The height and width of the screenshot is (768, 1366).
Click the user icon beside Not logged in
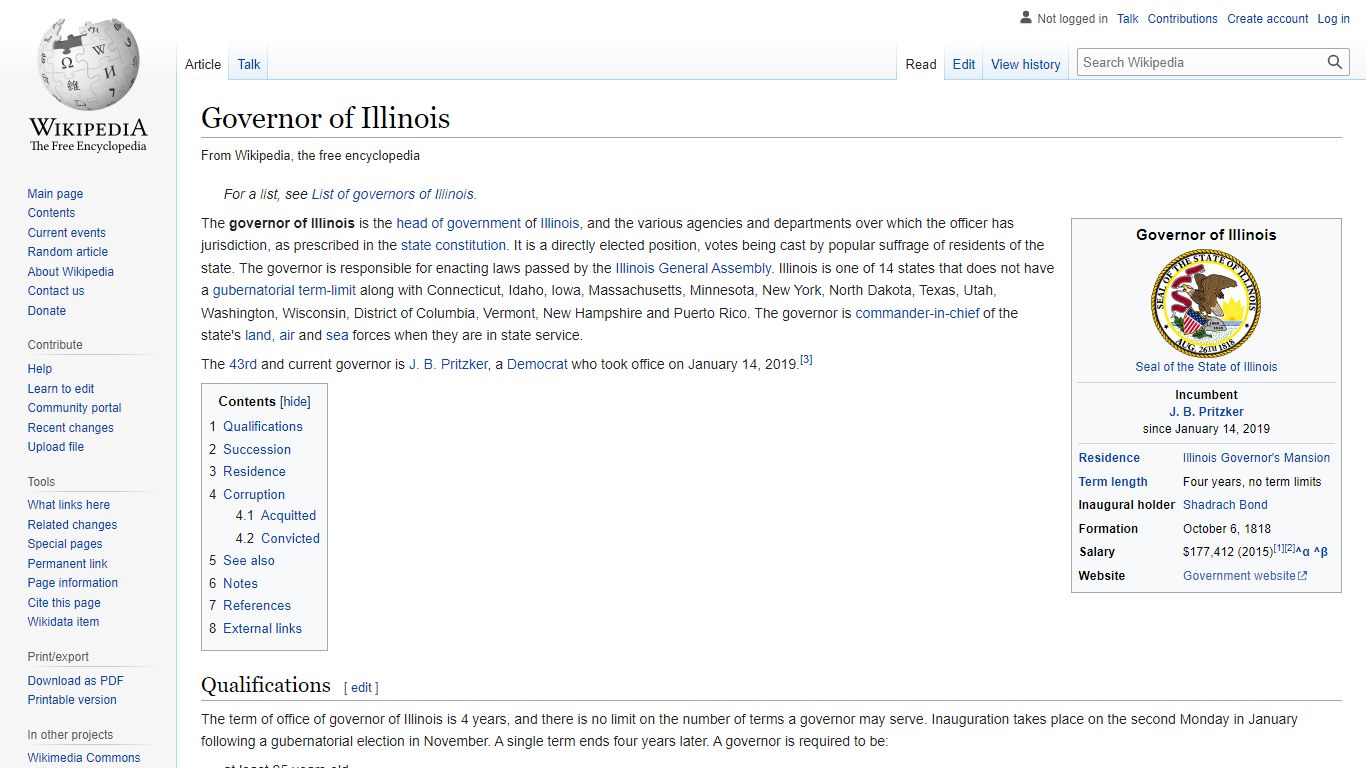(1026, 18)
